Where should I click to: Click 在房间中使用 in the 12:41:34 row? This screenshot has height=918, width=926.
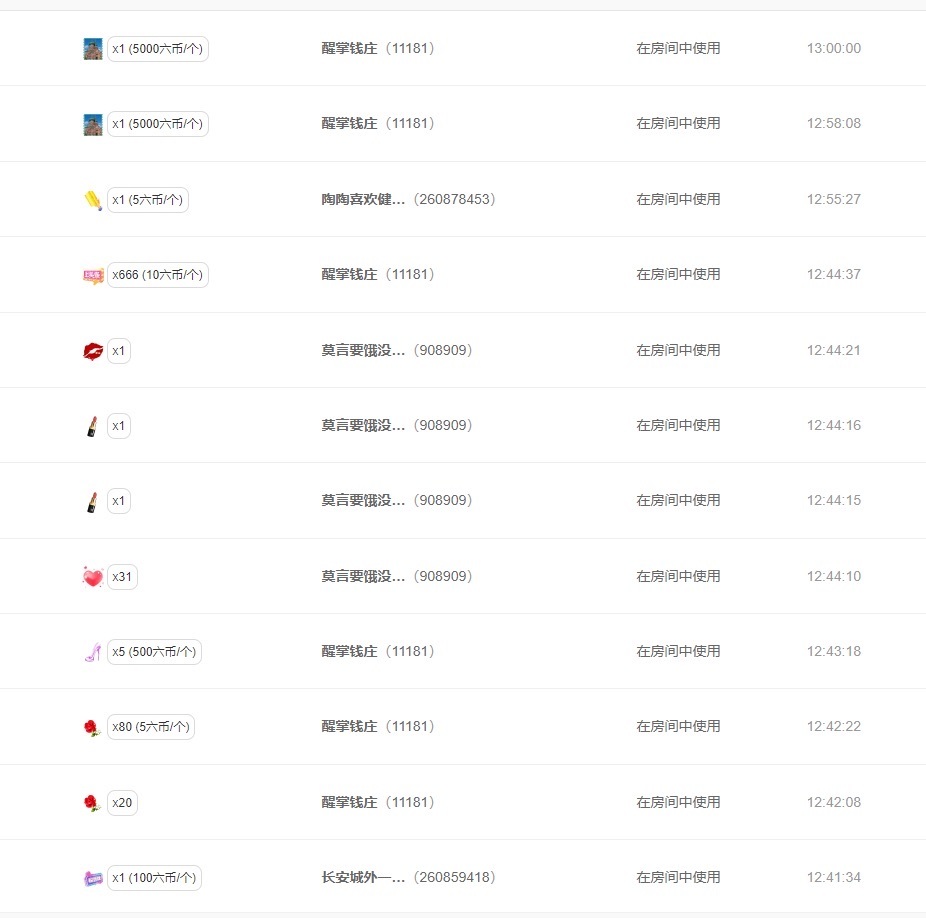tap(678, 877)
